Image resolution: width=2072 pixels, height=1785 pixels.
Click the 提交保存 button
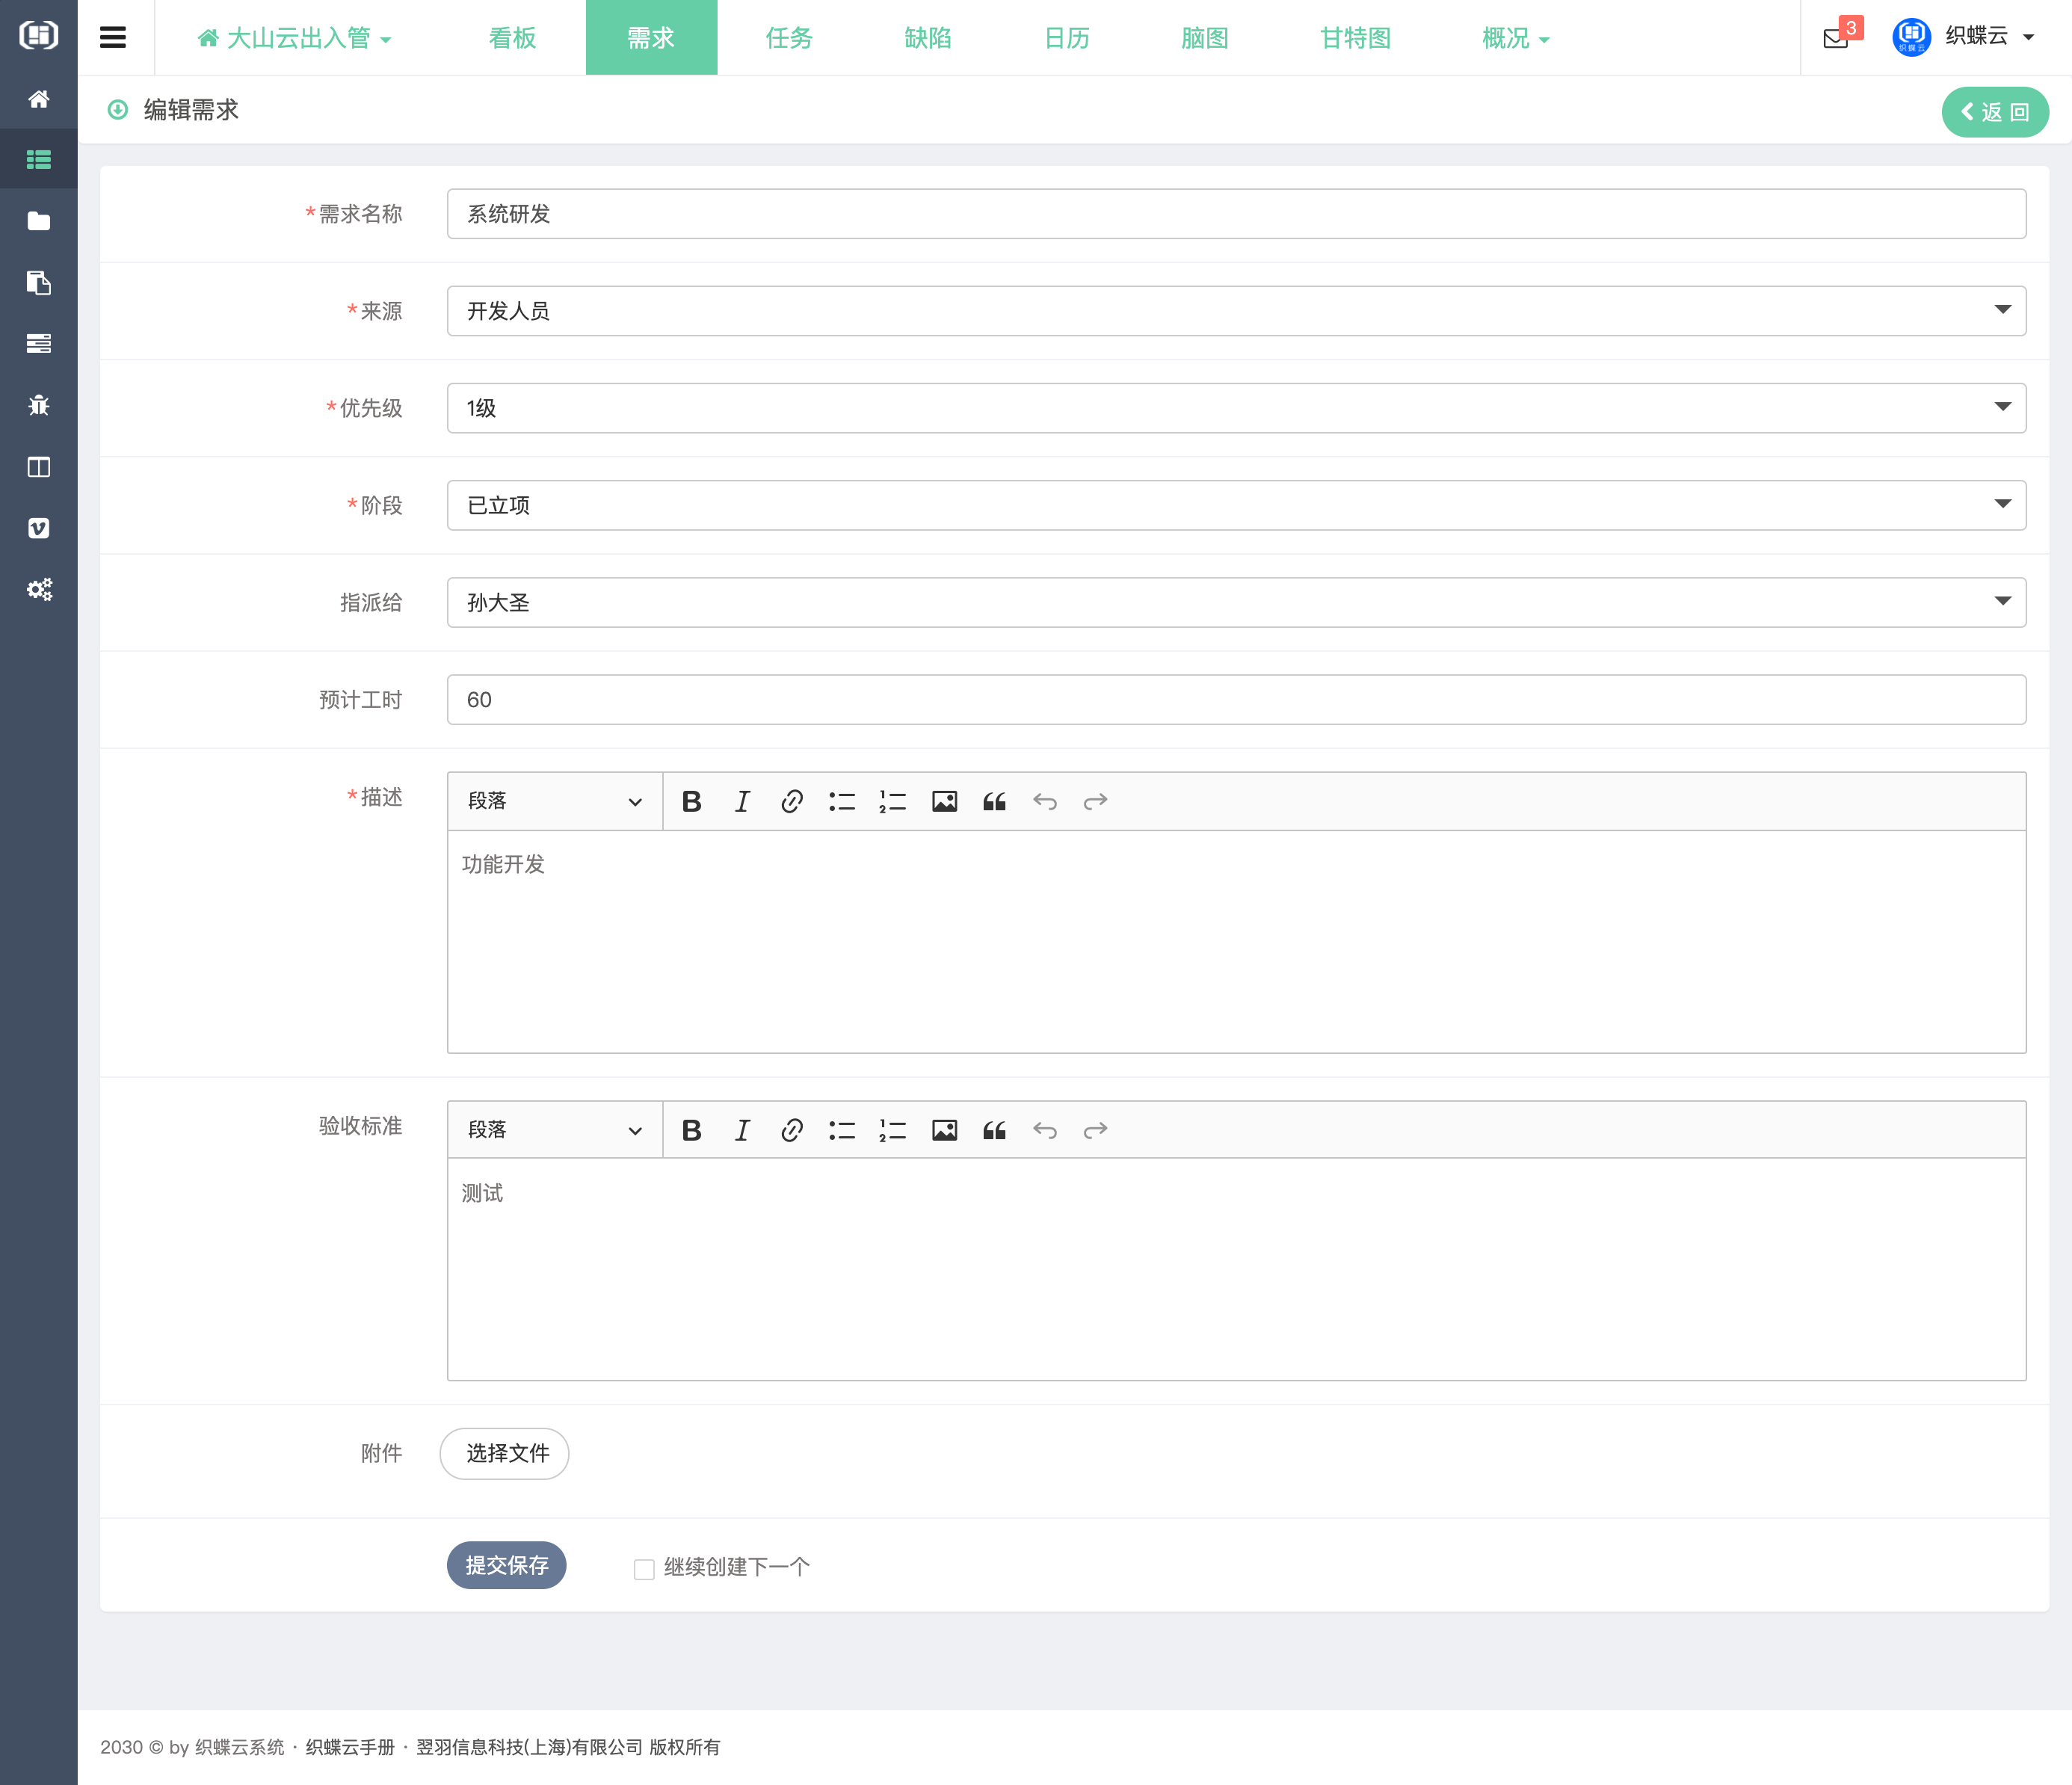[x=506, y=1565]
